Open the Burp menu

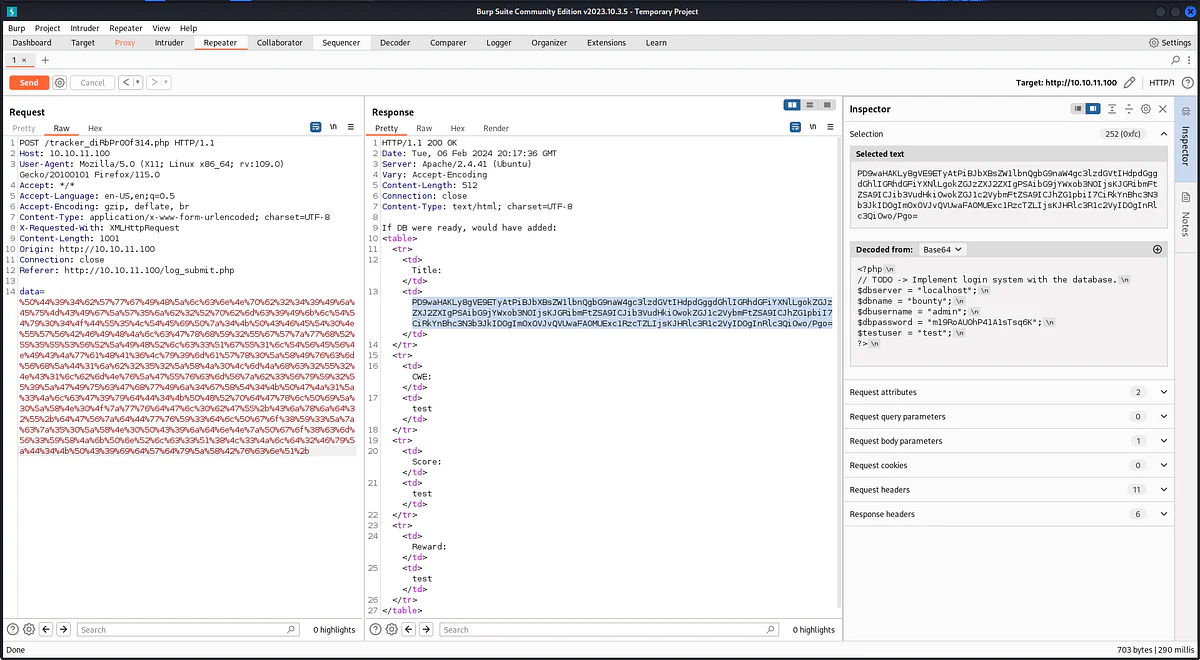(x=16, y=28)
